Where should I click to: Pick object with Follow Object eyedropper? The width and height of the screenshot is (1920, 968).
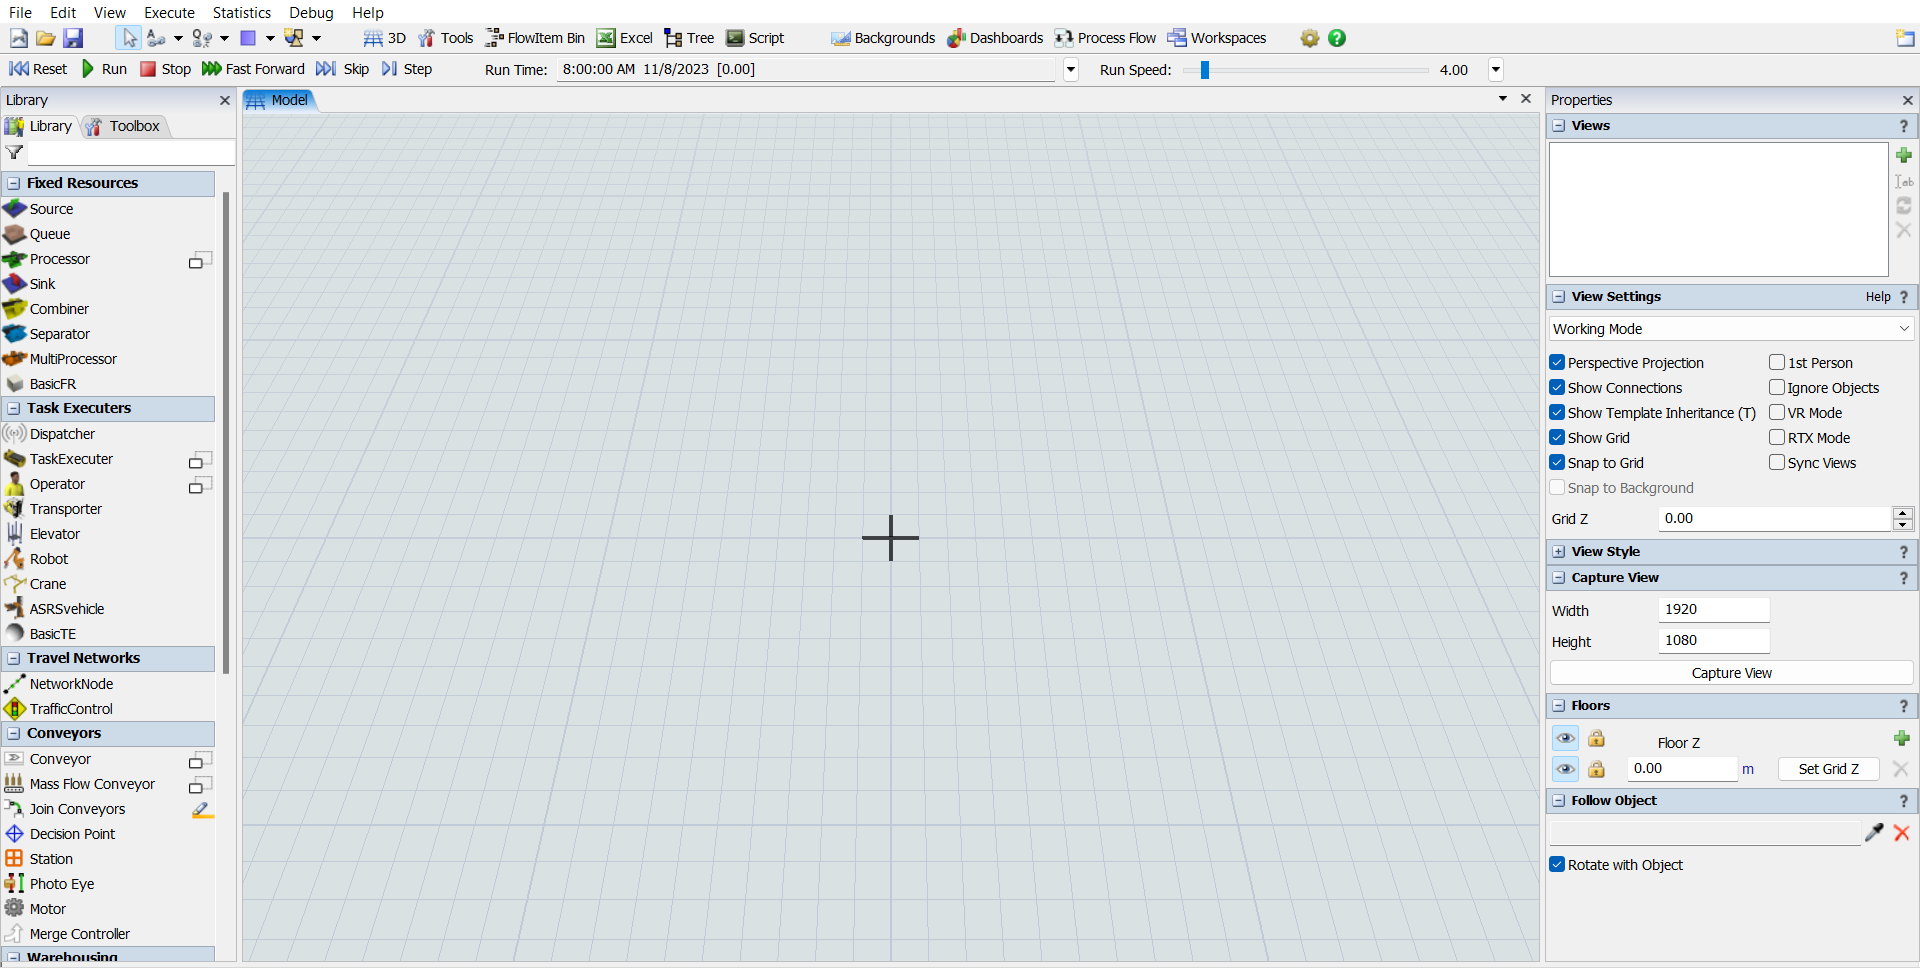[x=1873, y=832]
